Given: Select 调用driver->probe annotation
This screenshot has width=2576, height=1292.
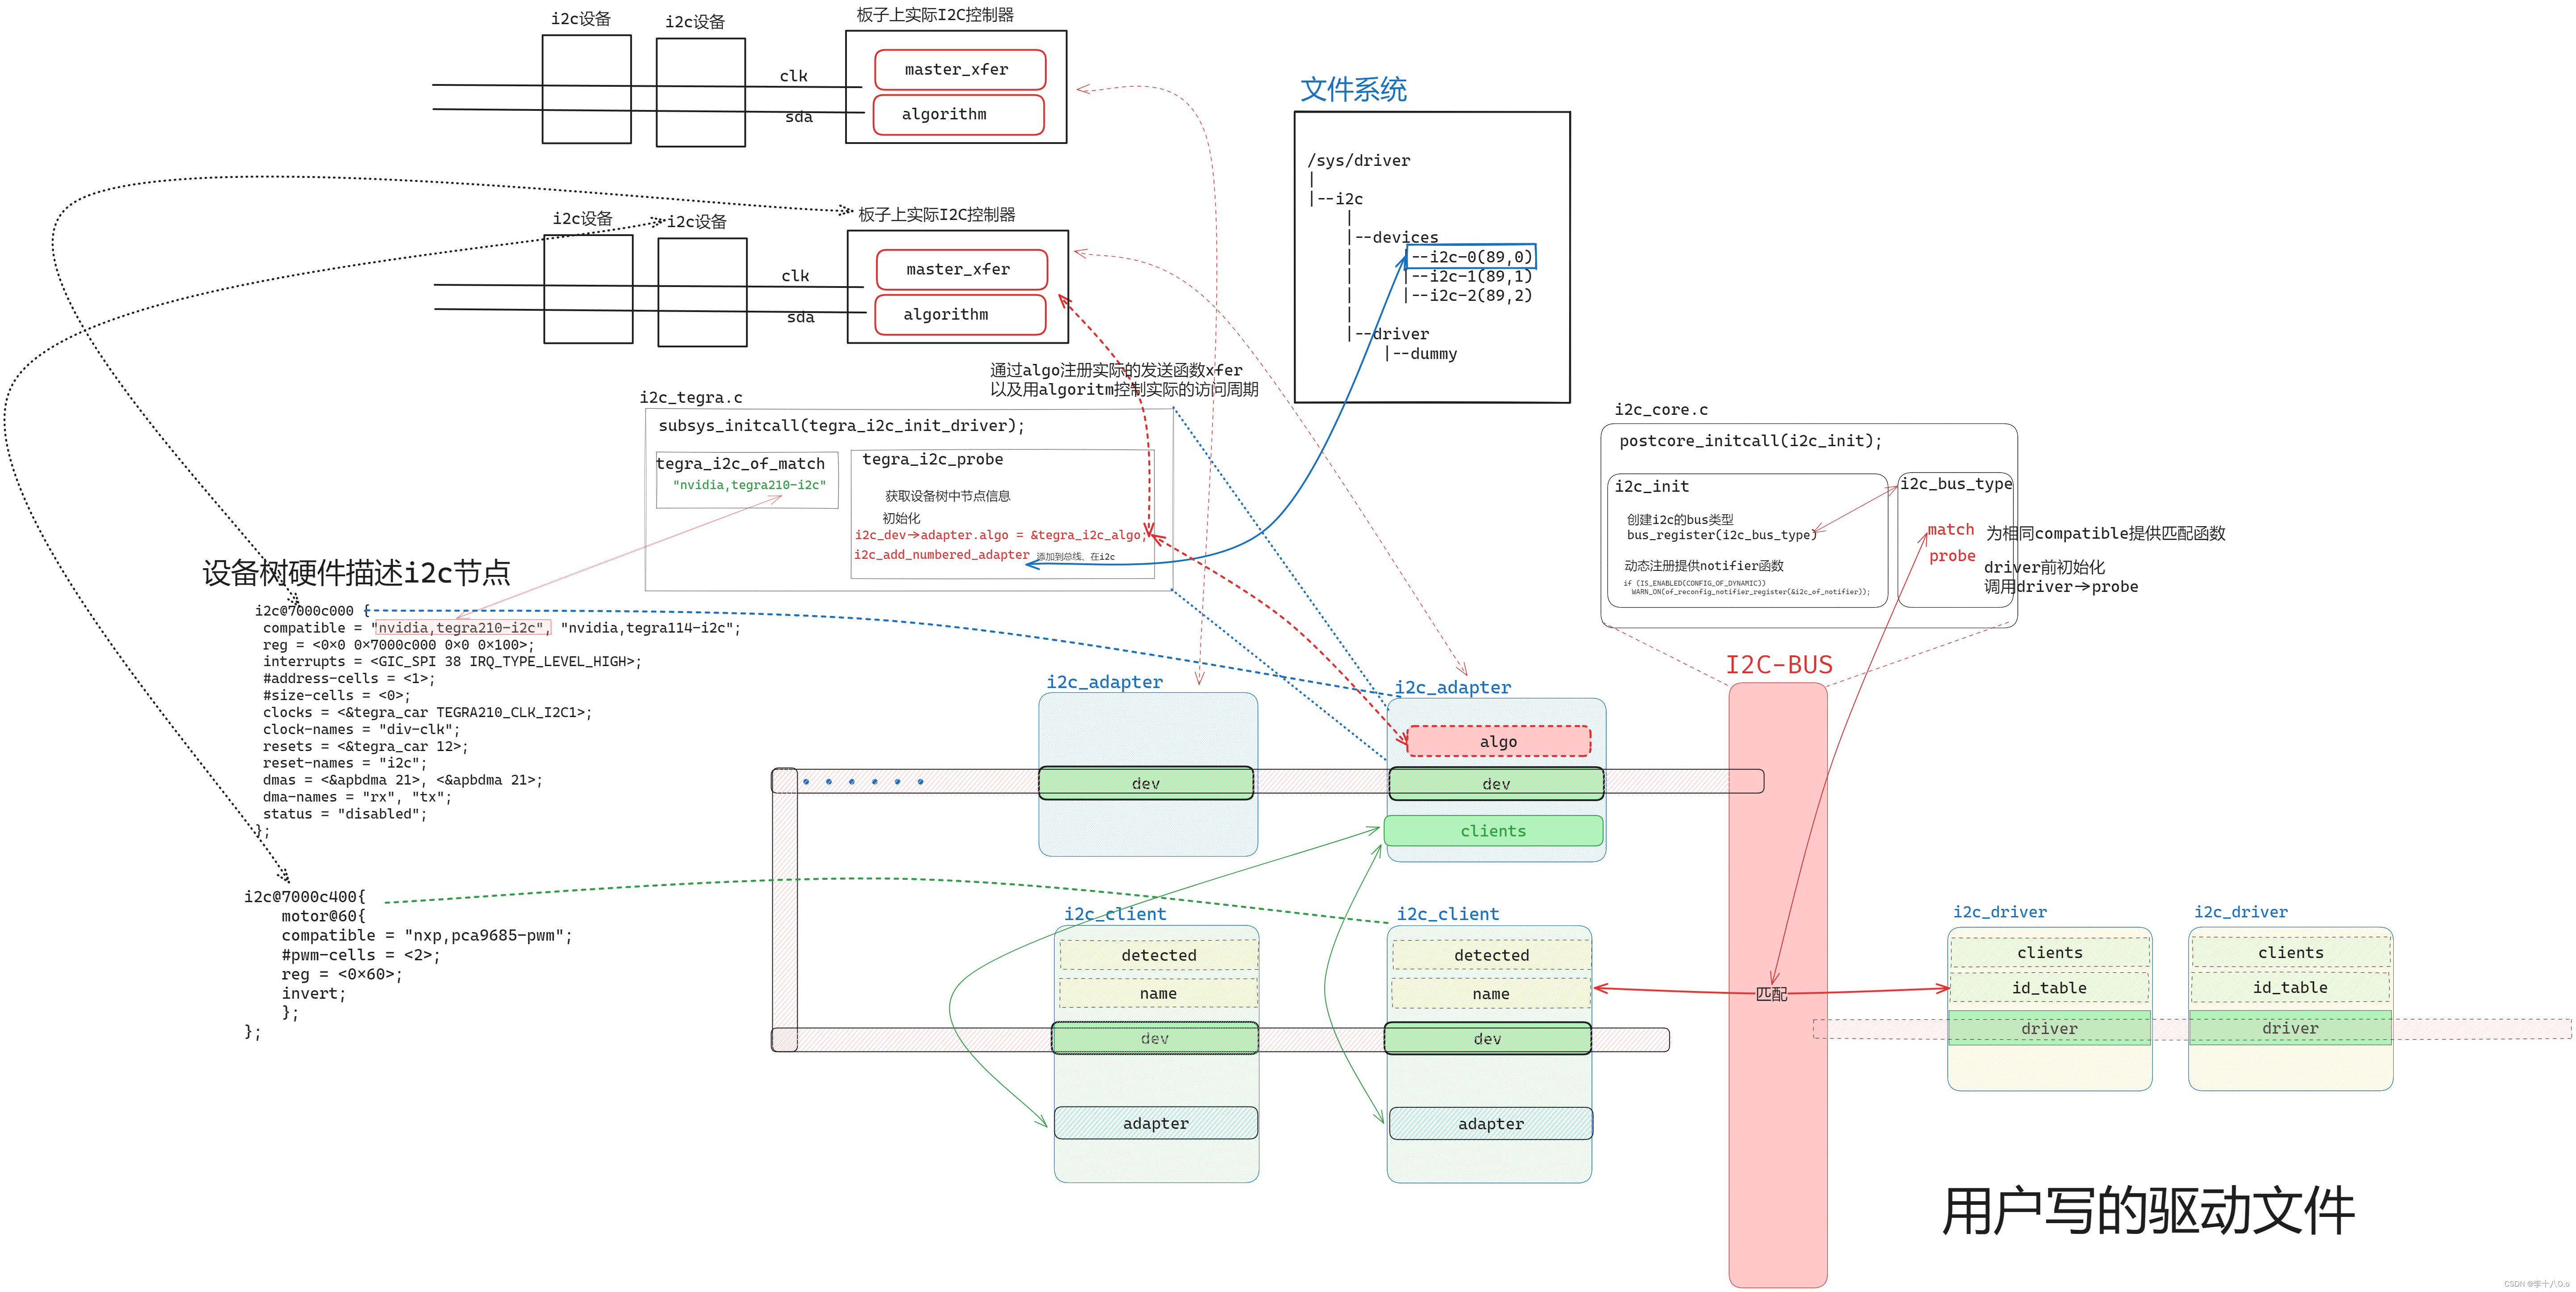Looking at the screenshot, I should coord(2061,587).
